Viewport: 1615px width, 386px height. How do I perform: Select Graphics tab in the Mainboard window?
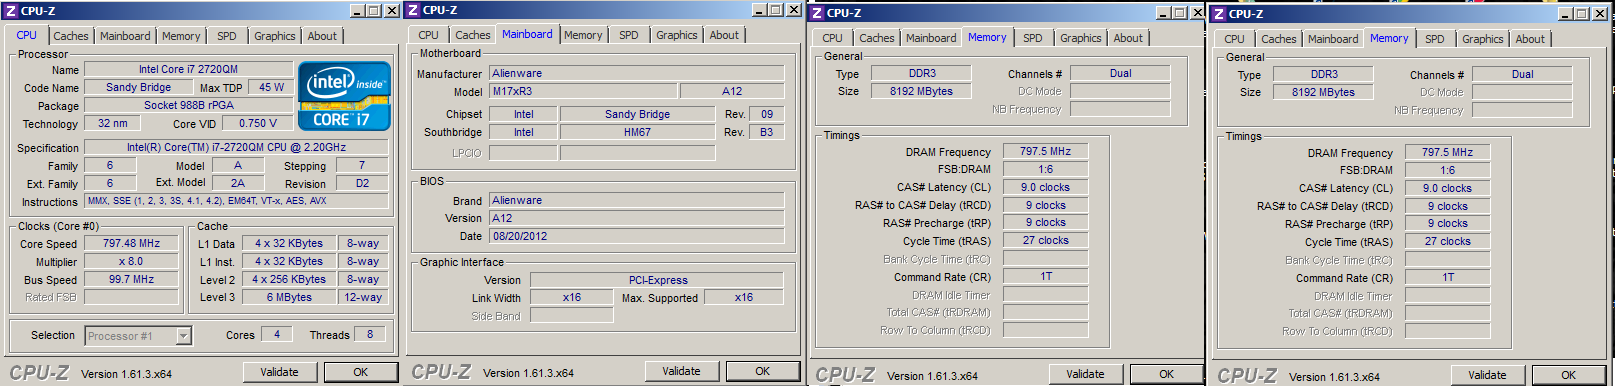click(x=677, y=35)
